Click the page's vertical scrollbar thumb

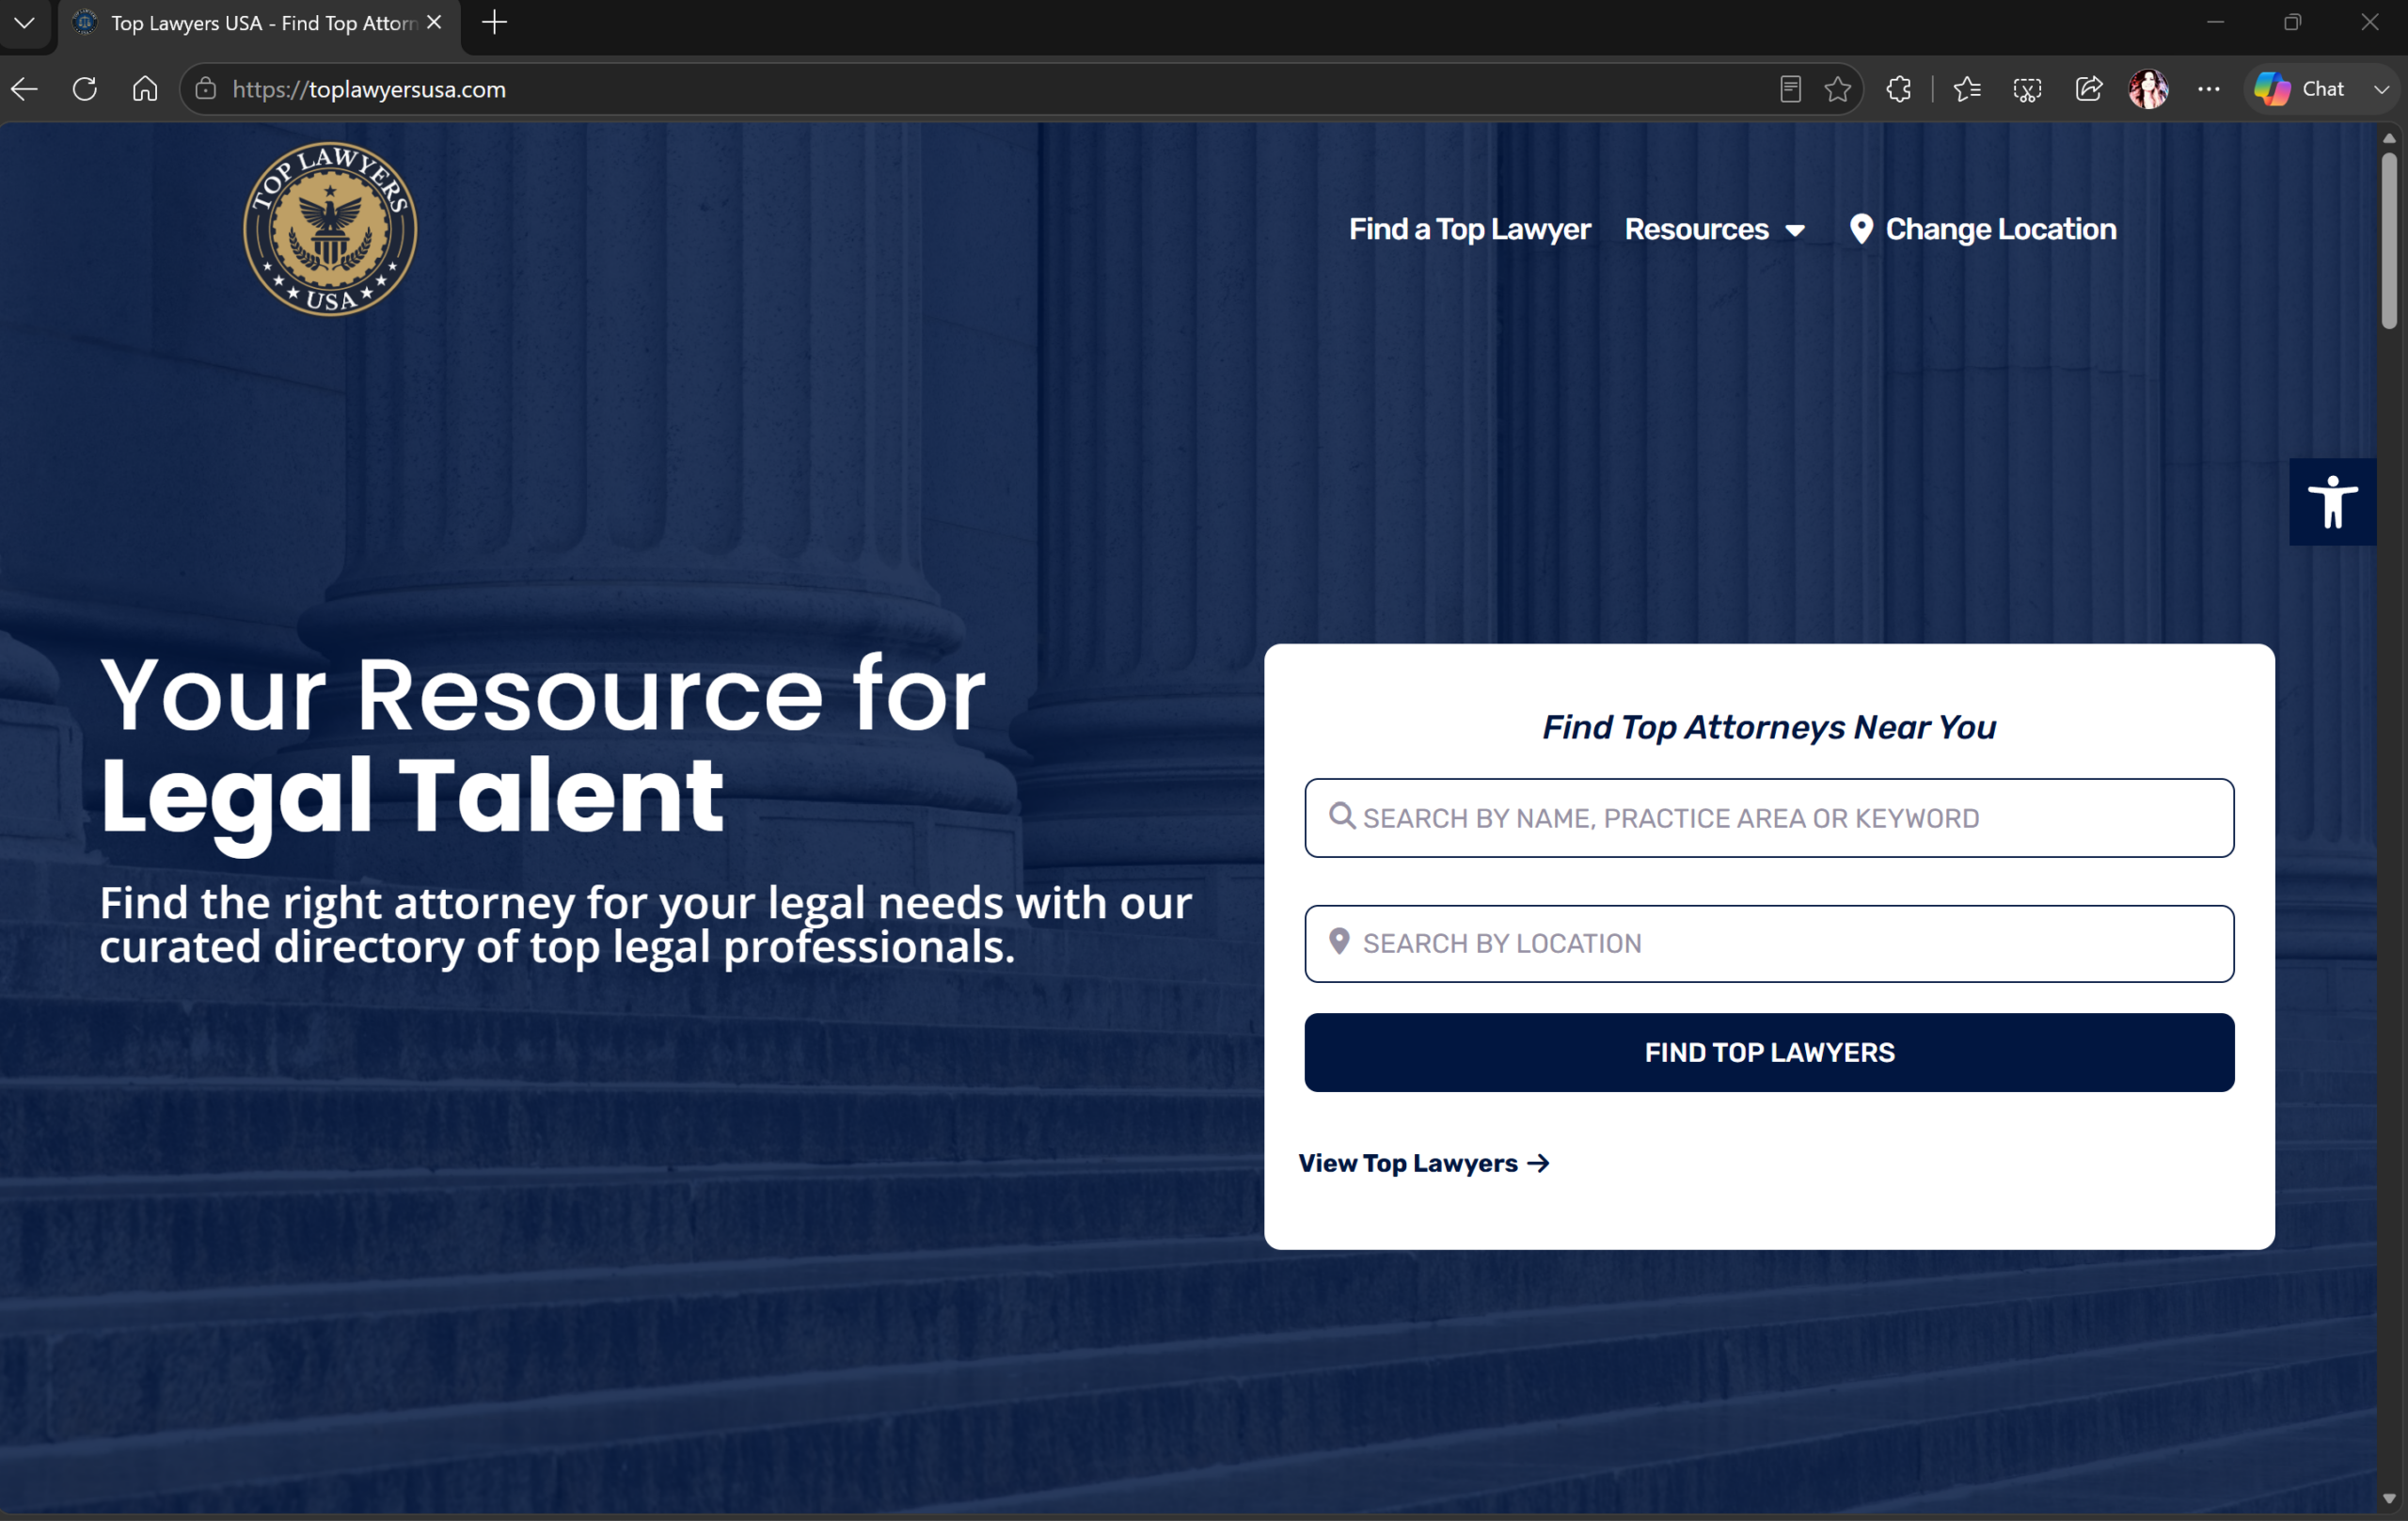pyautogui.click(x=2388, y=240)
